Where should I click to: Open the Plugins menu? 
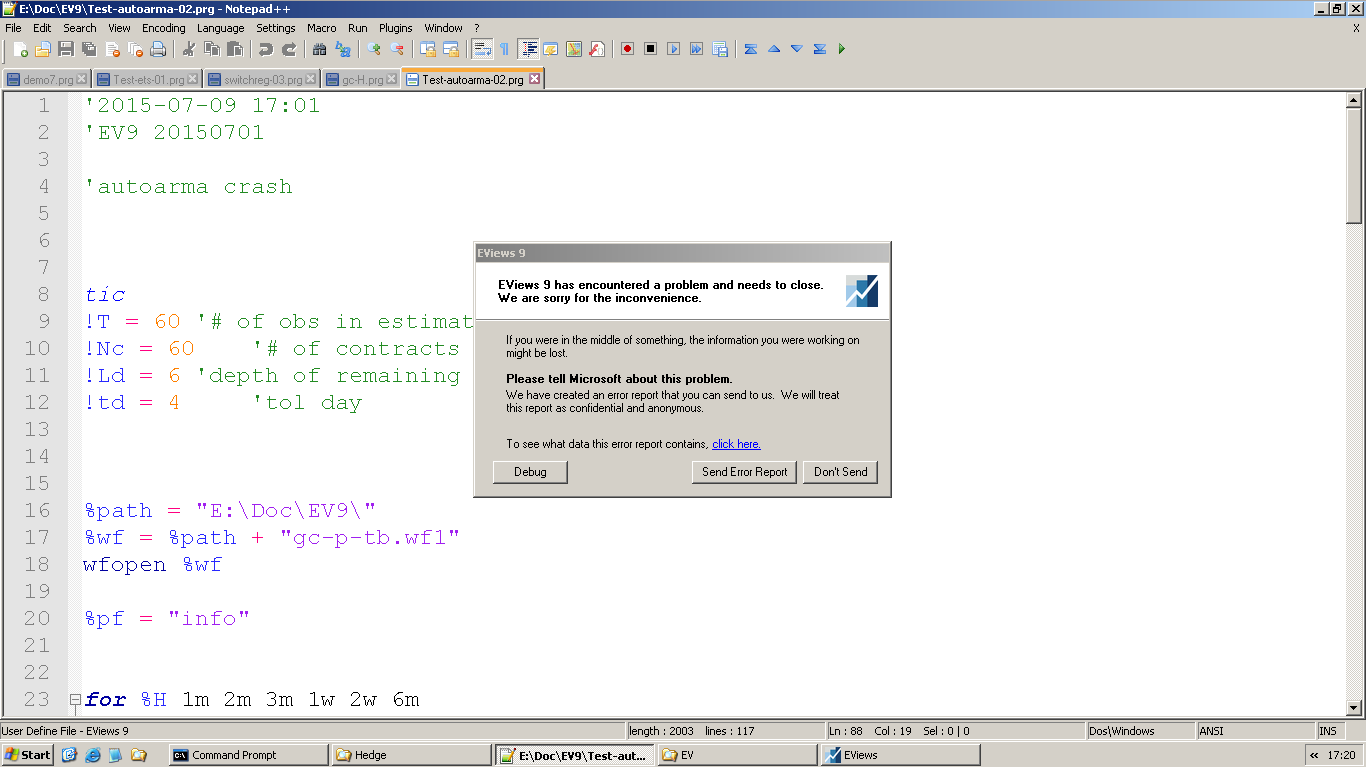396,28
